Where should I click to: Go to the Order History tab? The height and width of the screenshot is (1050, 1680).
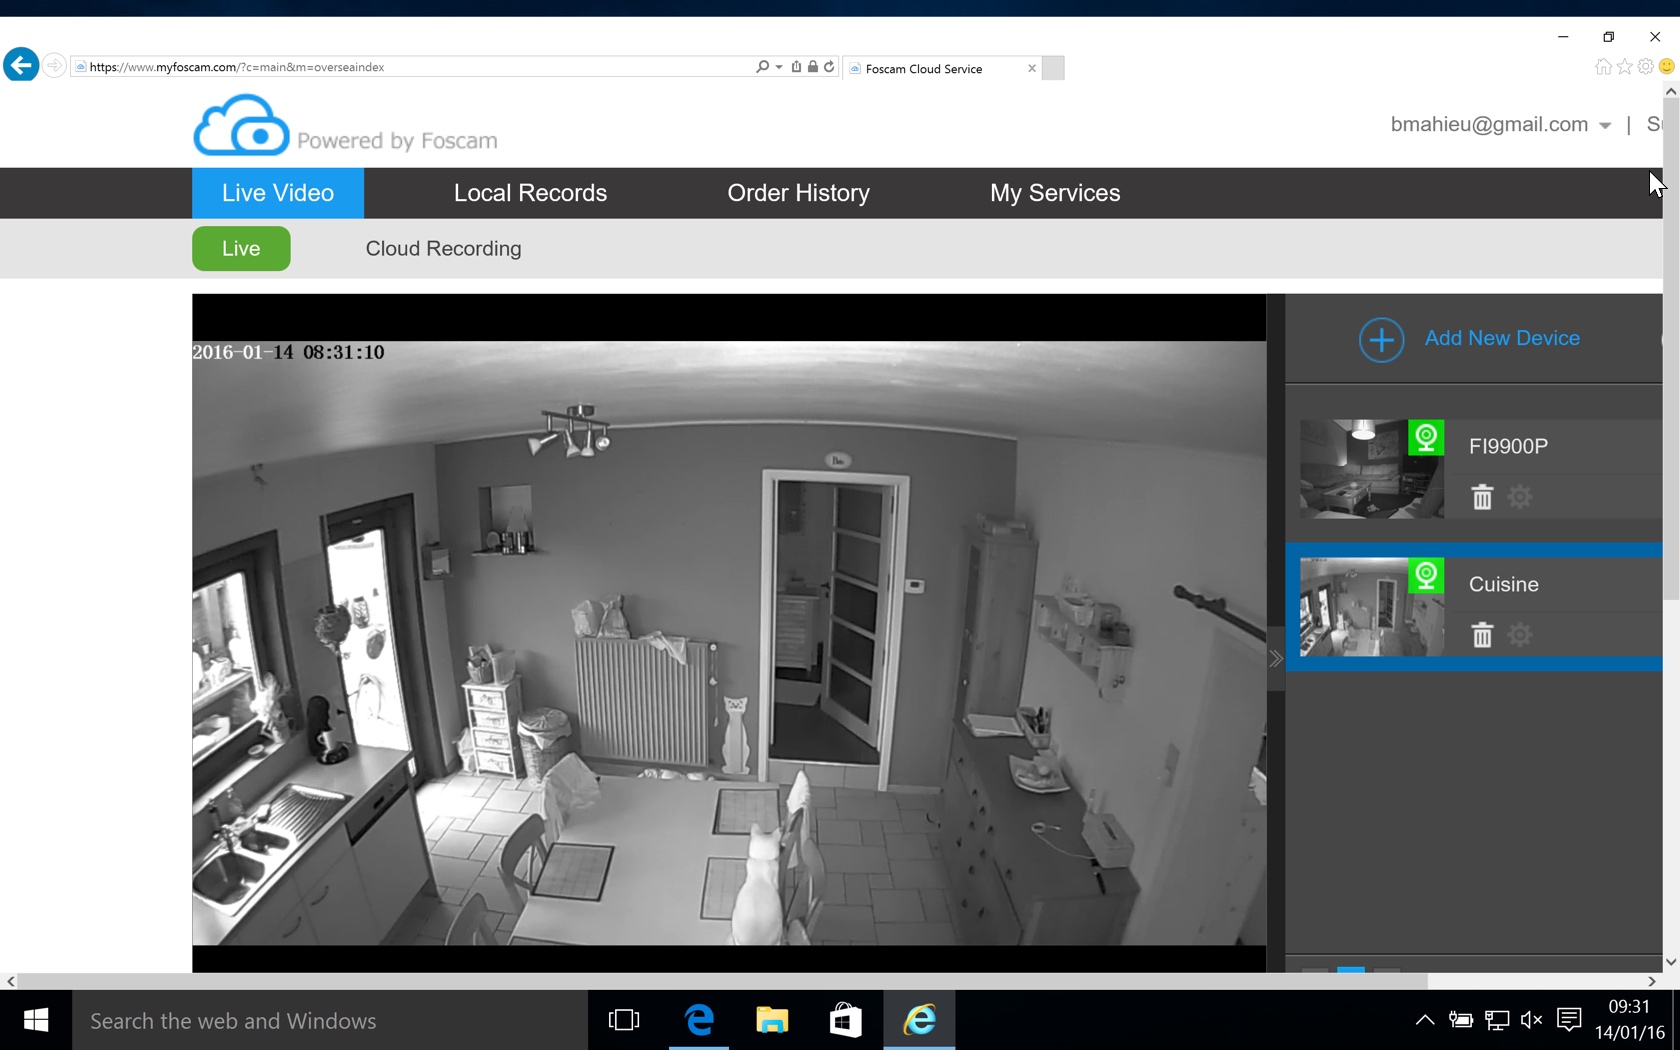(798, 193)
